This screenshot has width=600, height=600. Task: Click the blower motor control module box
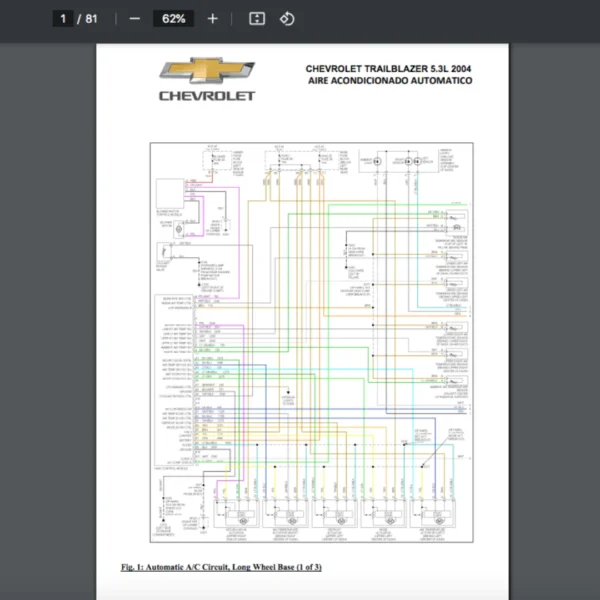coord(171,192)
